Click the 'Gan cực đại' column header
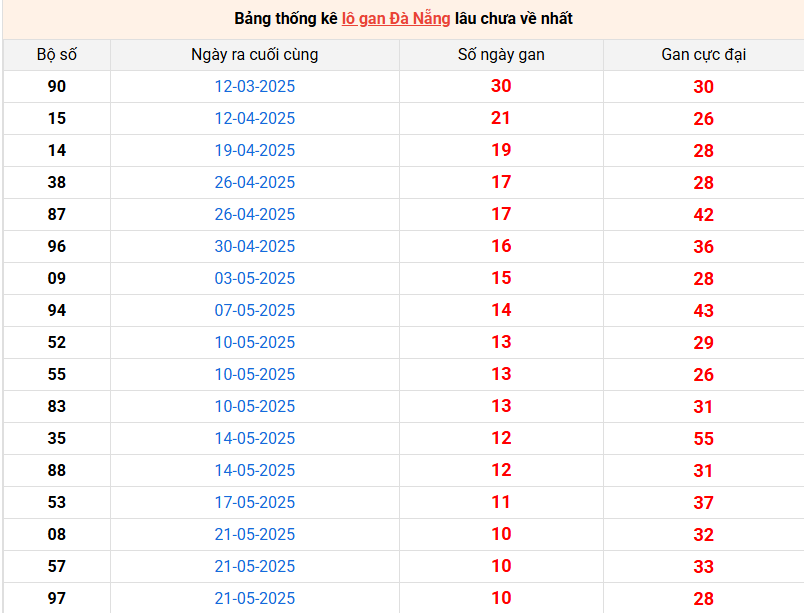The width and height of the screenshot is (804, 613). pyautogui.click(x=703, y=55)
